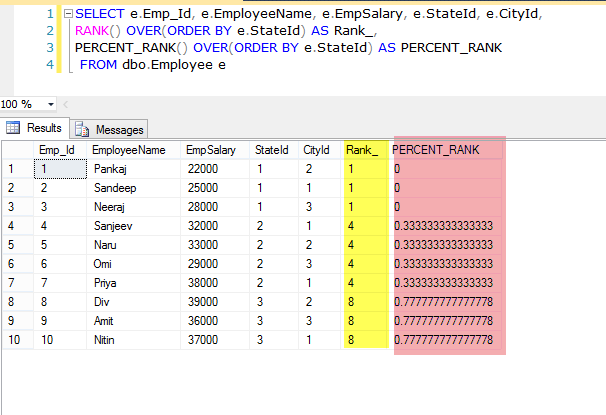Image resolution: width=606 pixels, height=415 pixels.
Task: Click the salary cell 25000
Action: tap(215, 188)
